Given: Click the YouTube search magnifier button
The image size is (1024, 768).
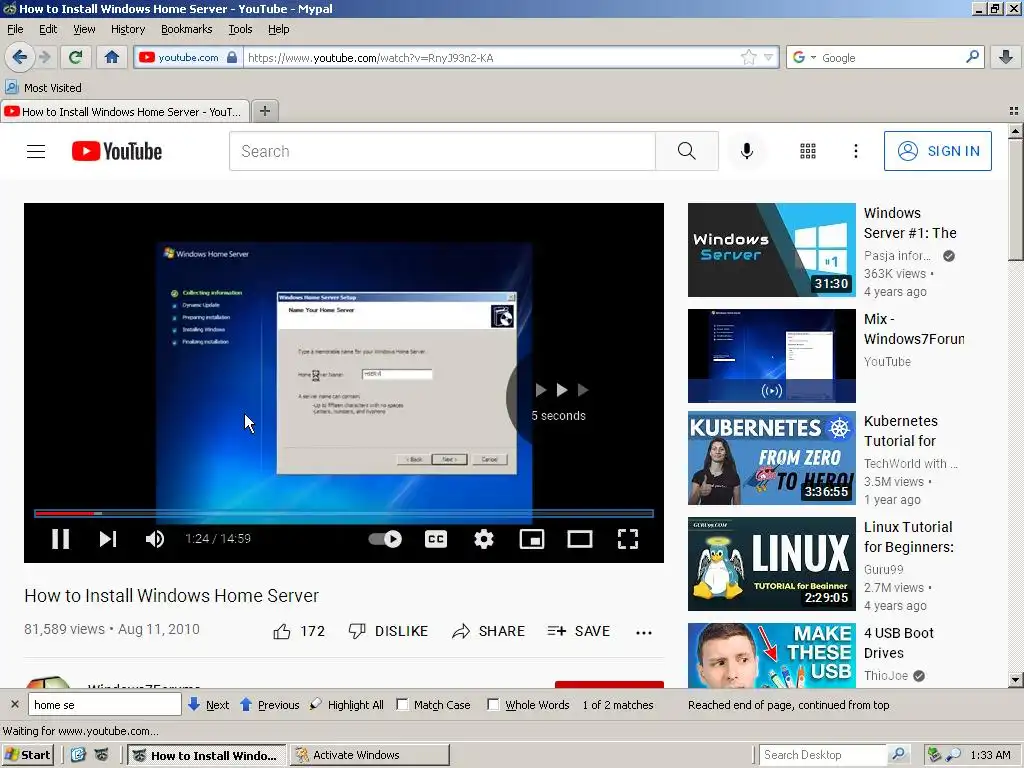Looking at the screenshot, I should (686, 152).
